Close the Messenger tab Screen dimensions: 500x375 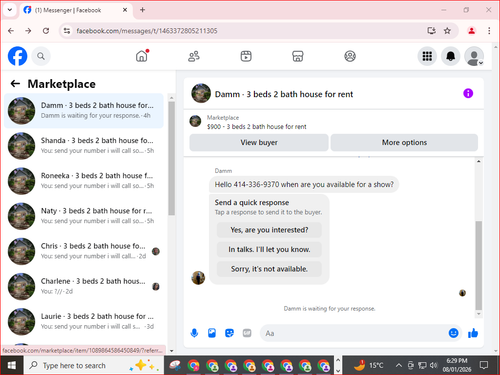[125, 10]
